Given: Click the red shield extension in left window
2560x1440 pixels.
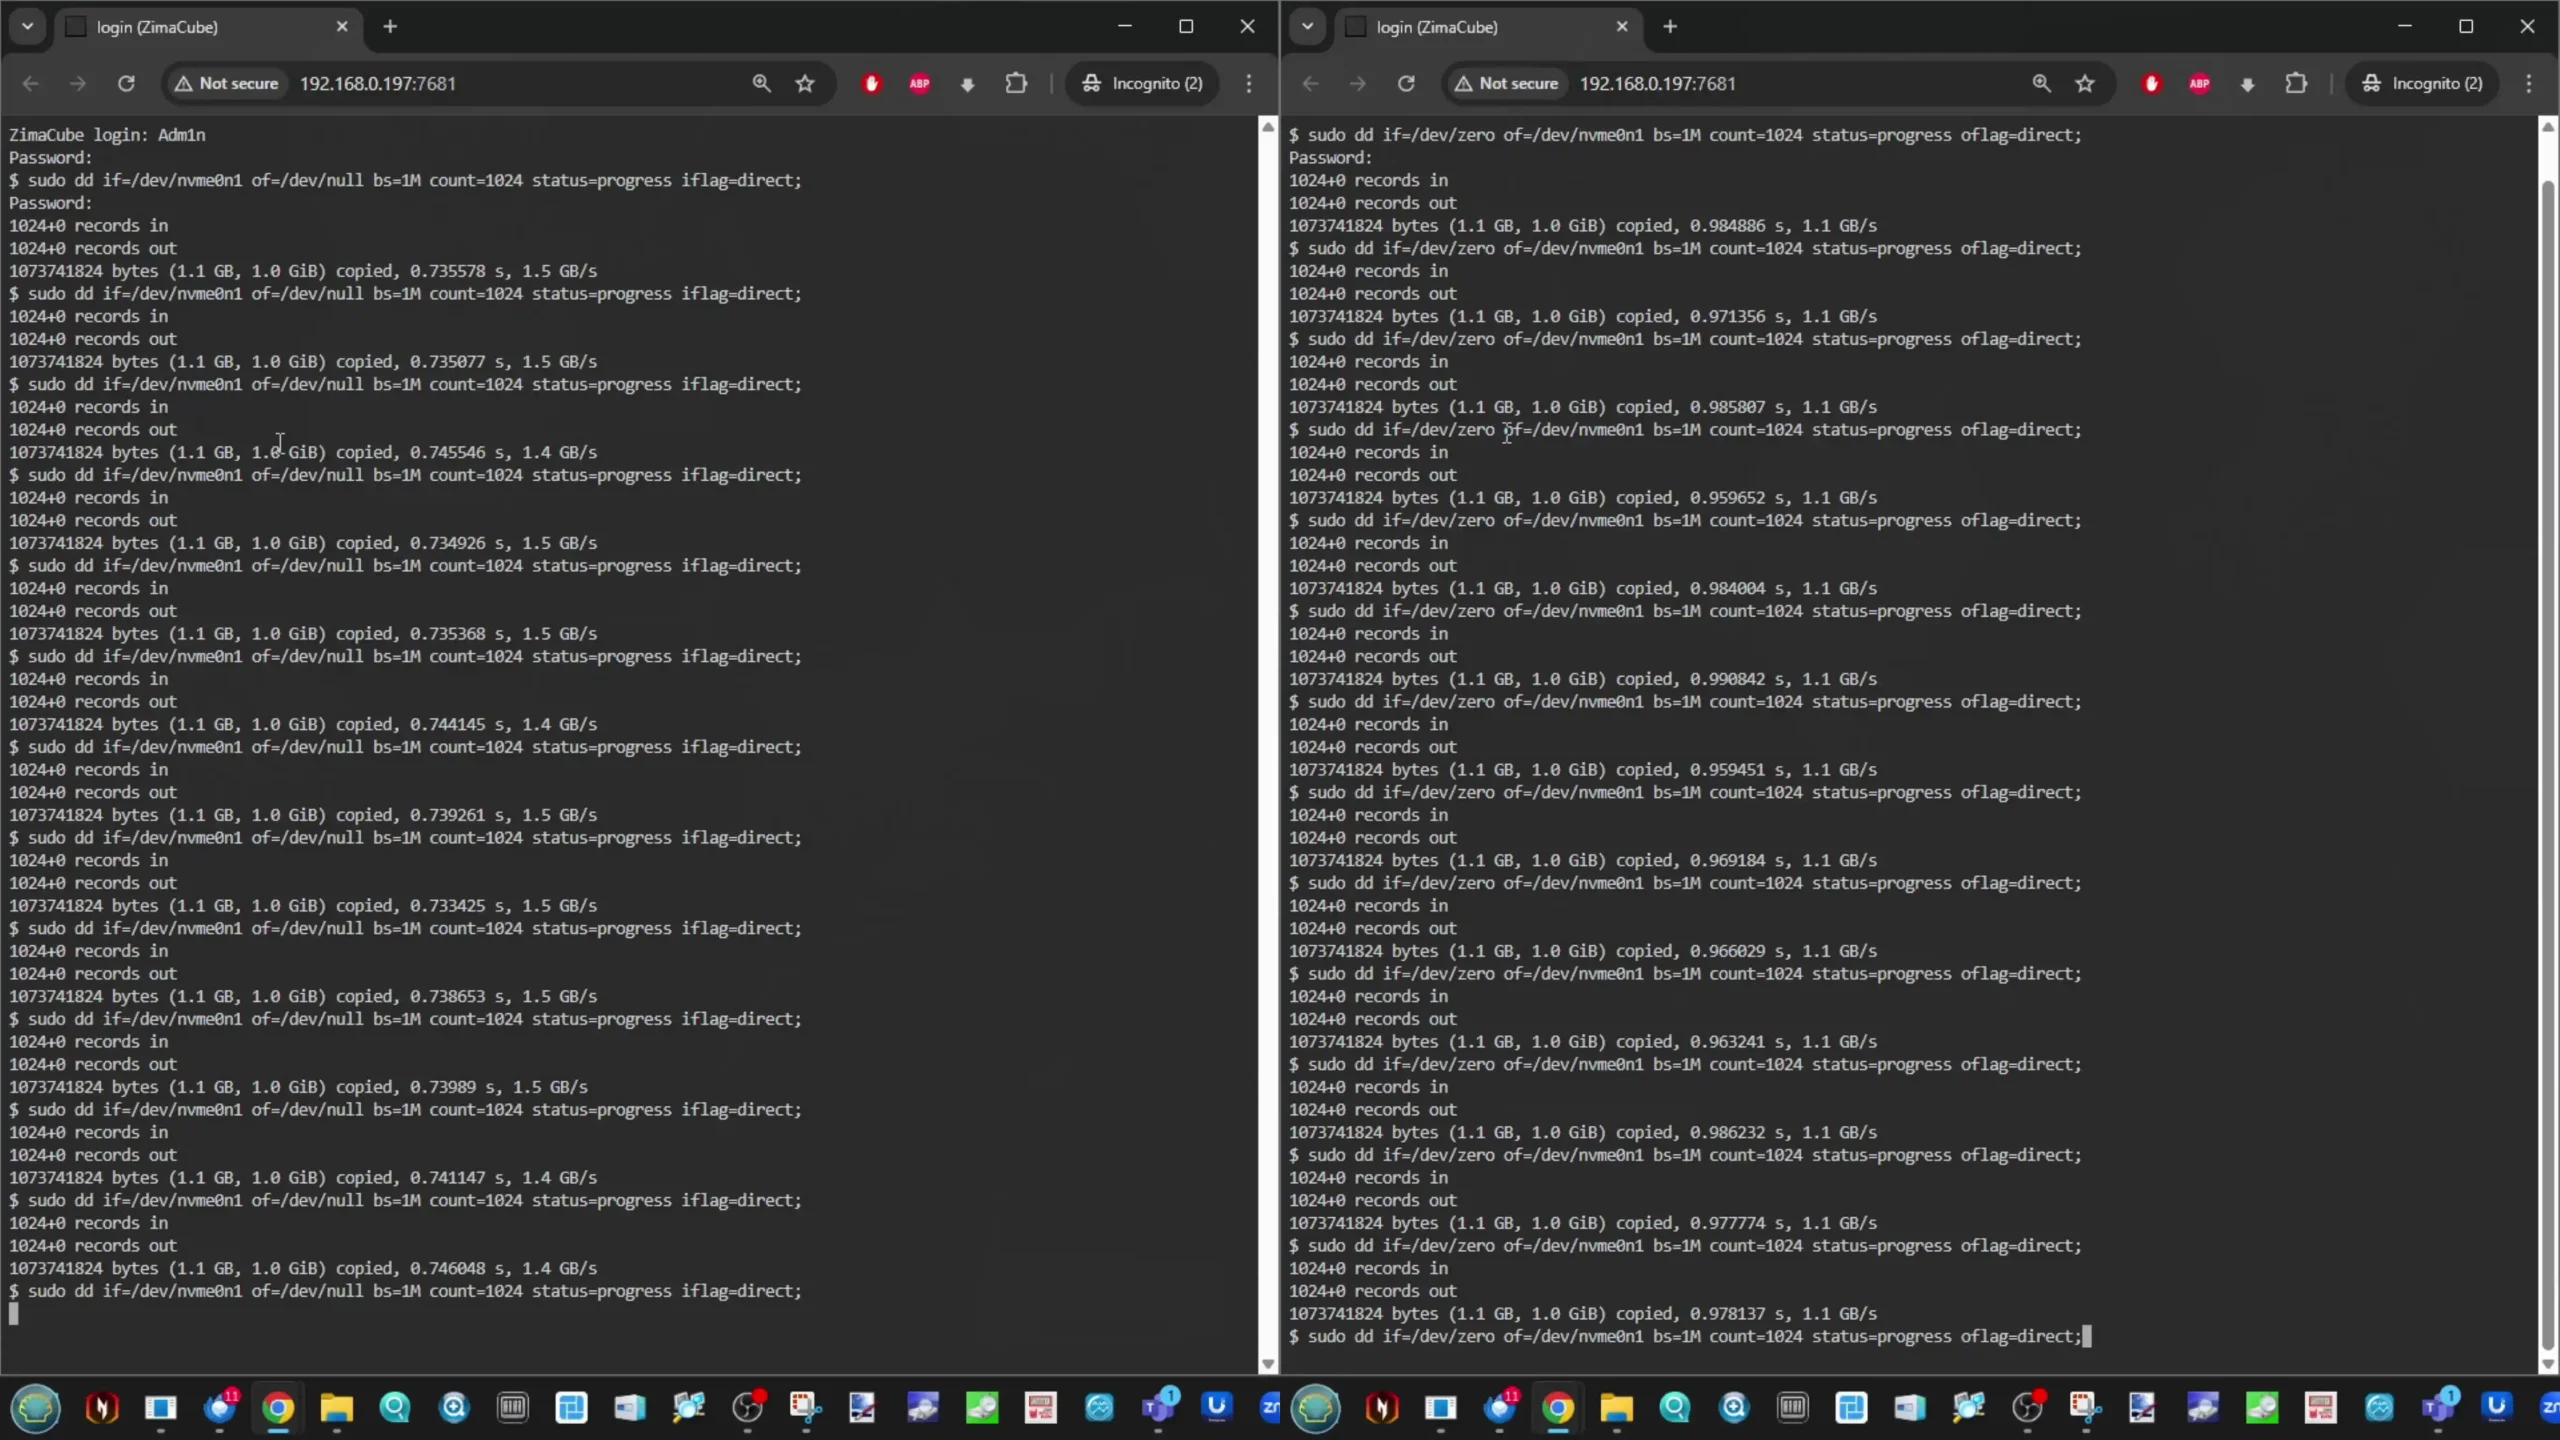Looking at the screenshot, I should [x=871, y=83].
